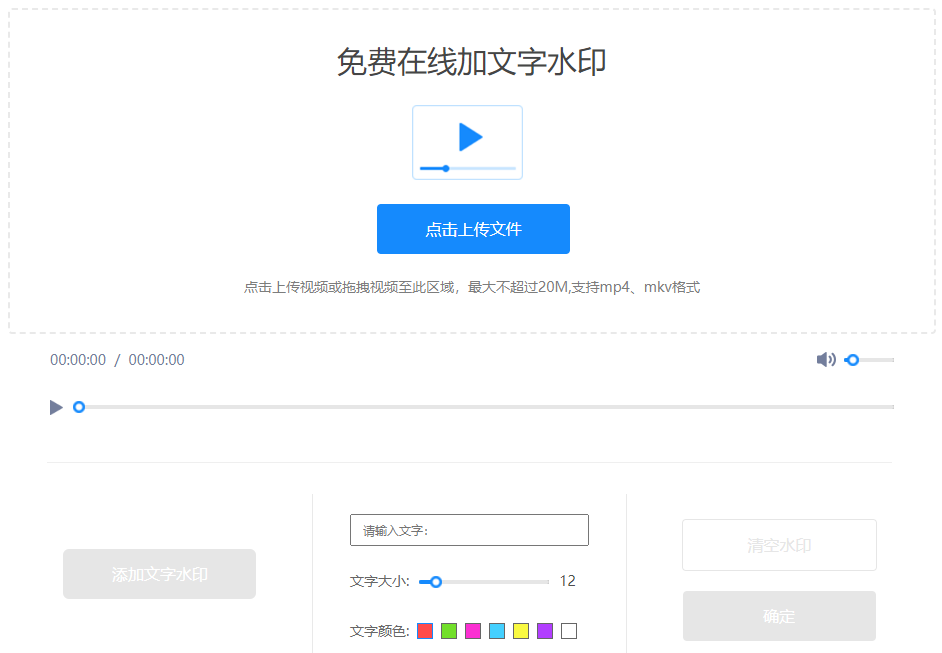
Task: Choose the white text color swatch
Action: click(567, 630)
